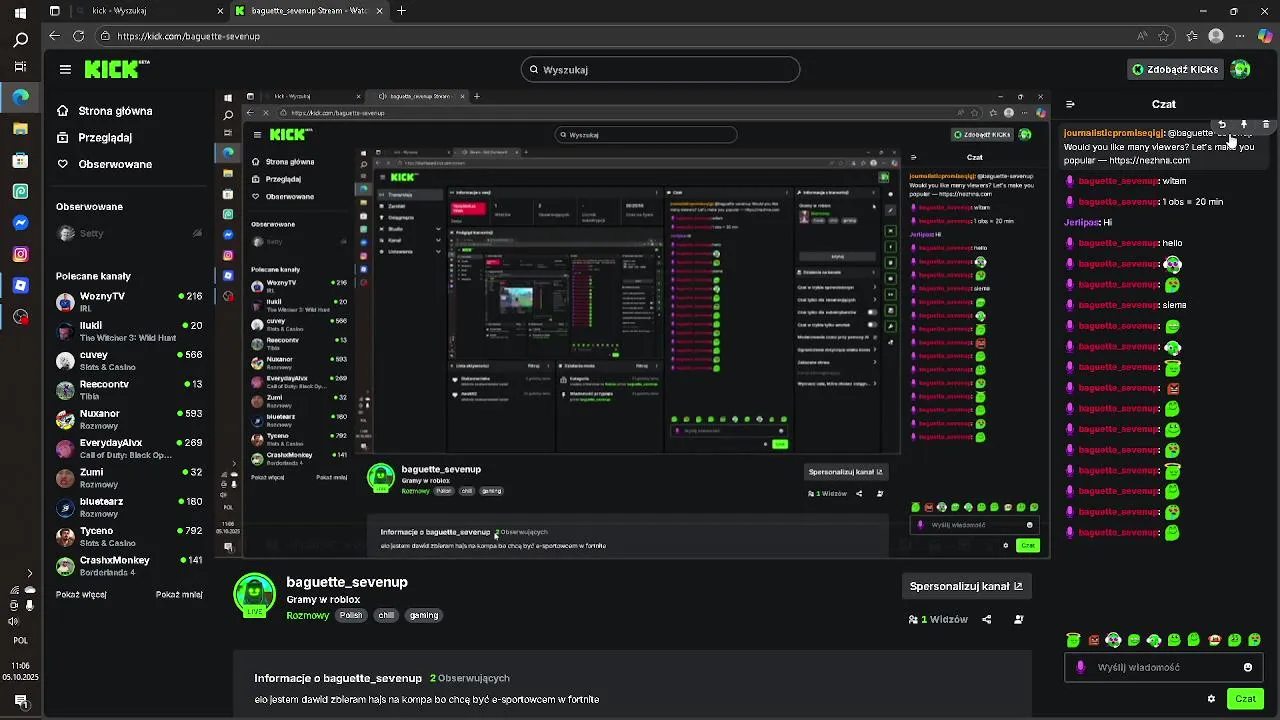The image size is (1280, 720).
Task: Open Zumi recommended channel
Action: [x=130, y=478]
